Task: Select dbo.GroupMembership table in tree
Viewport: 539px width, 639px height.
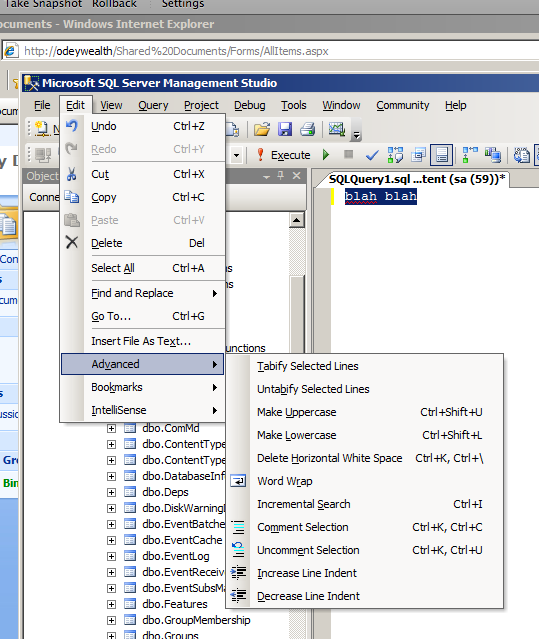Action: pyautogui.click(x=196, y=620)
